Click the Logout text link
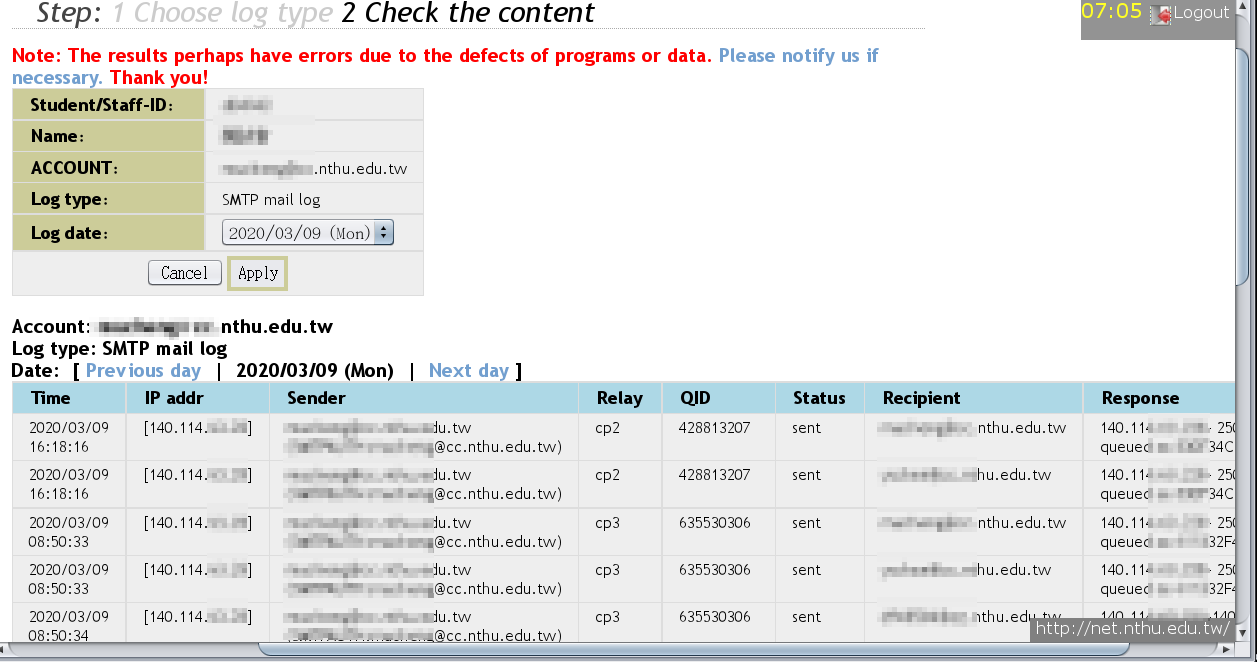 click(1201, 13)
